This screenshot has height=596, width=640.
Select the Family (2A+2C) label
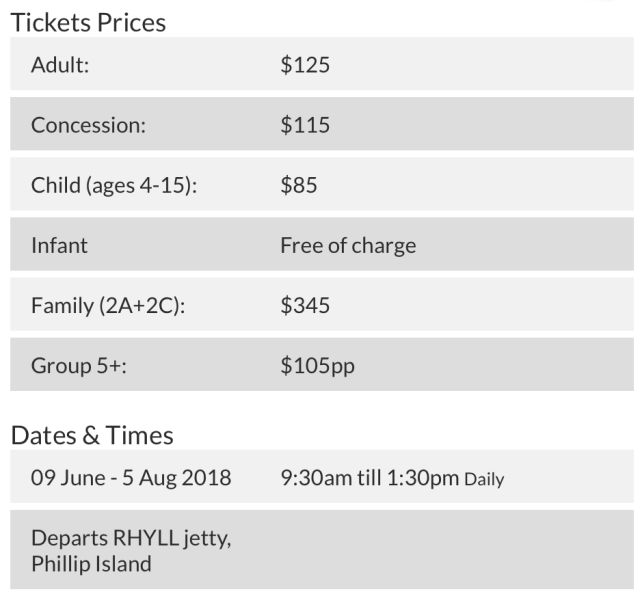tap(108, 305)
